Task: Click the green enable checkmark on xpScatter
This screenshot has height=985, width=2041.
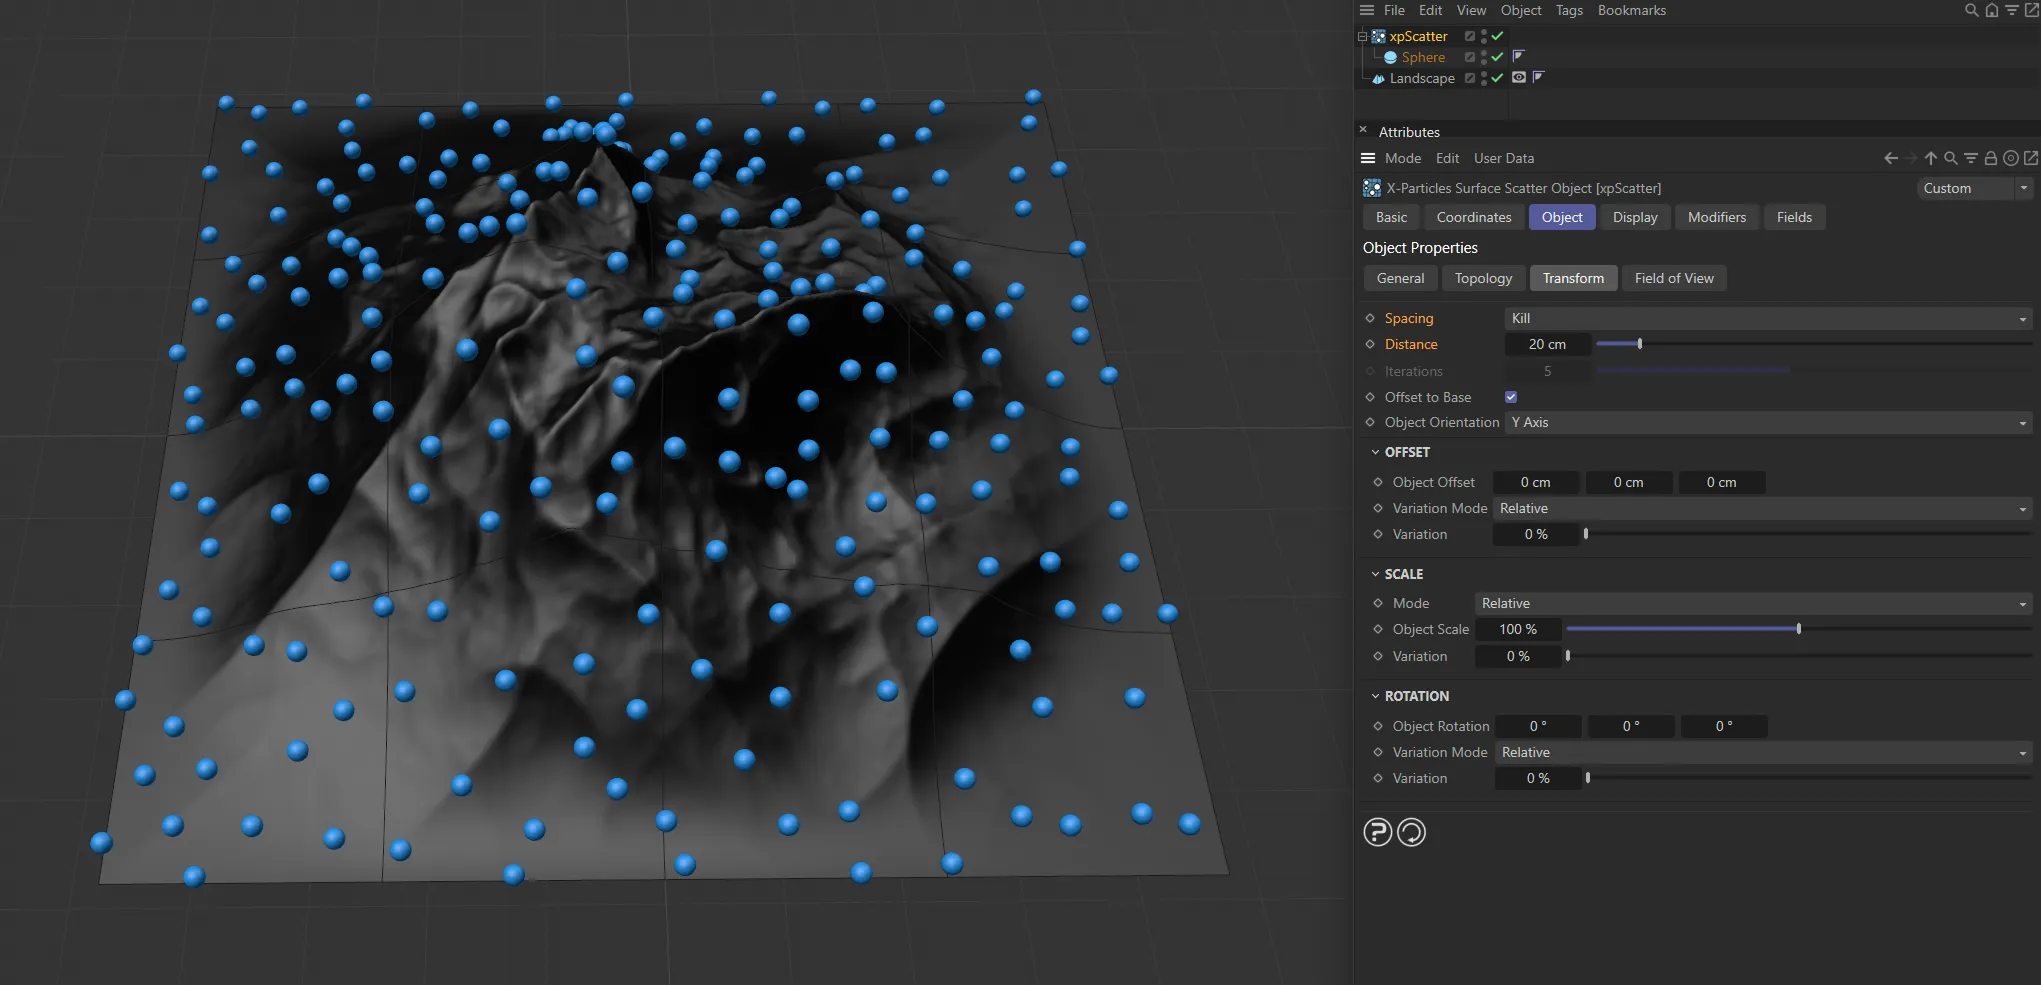Action: (x=1497, y=36)
